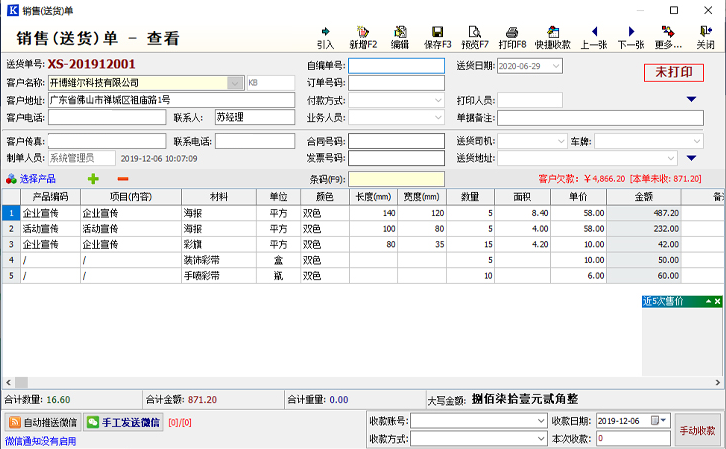Click the 联系人 field with 苏经理
726x449 pixels.
point(255,118)
